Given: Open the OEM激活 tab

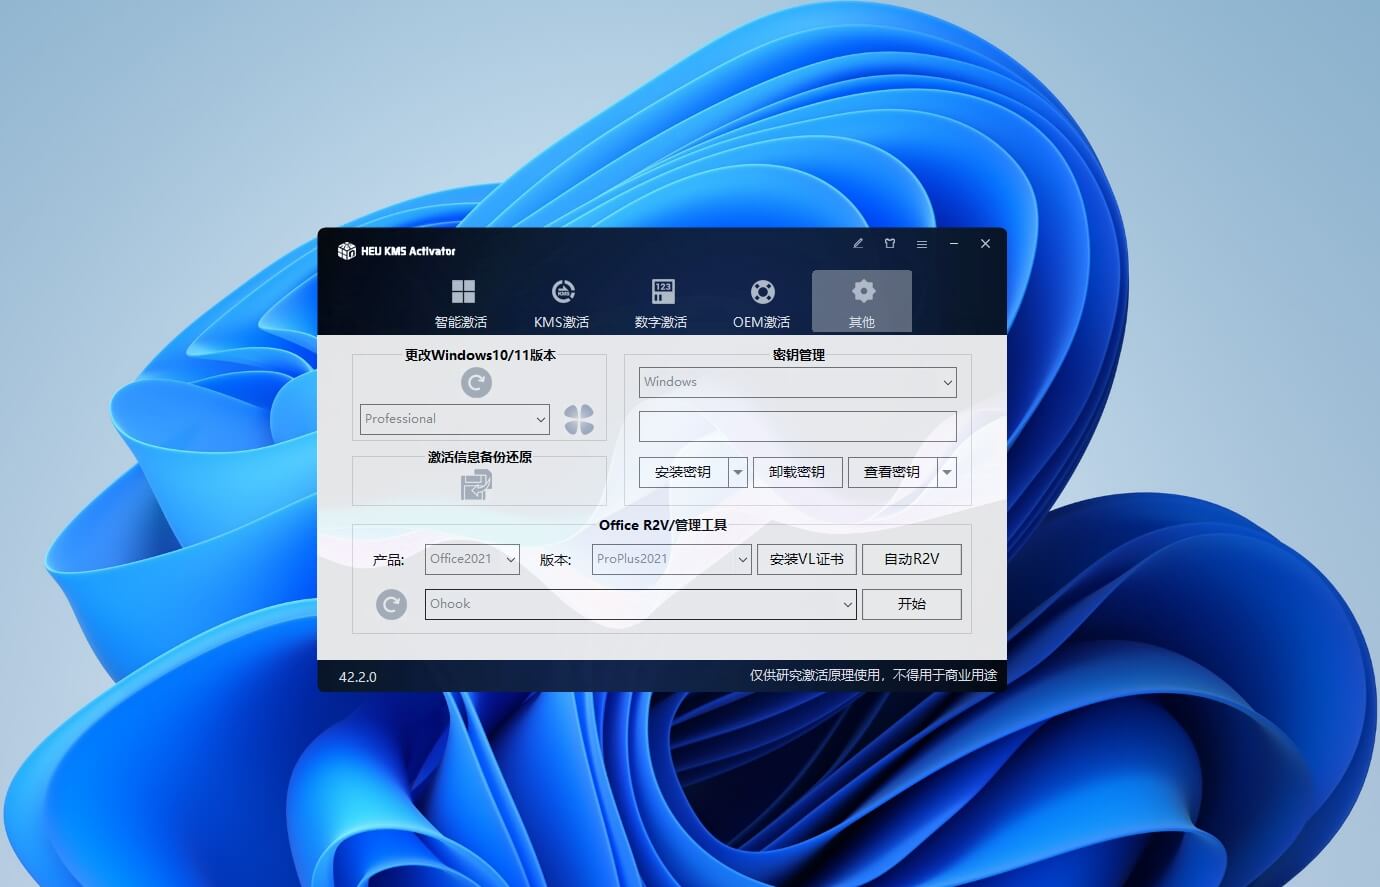Looking at the screenshot, I should tap(762, 303).
